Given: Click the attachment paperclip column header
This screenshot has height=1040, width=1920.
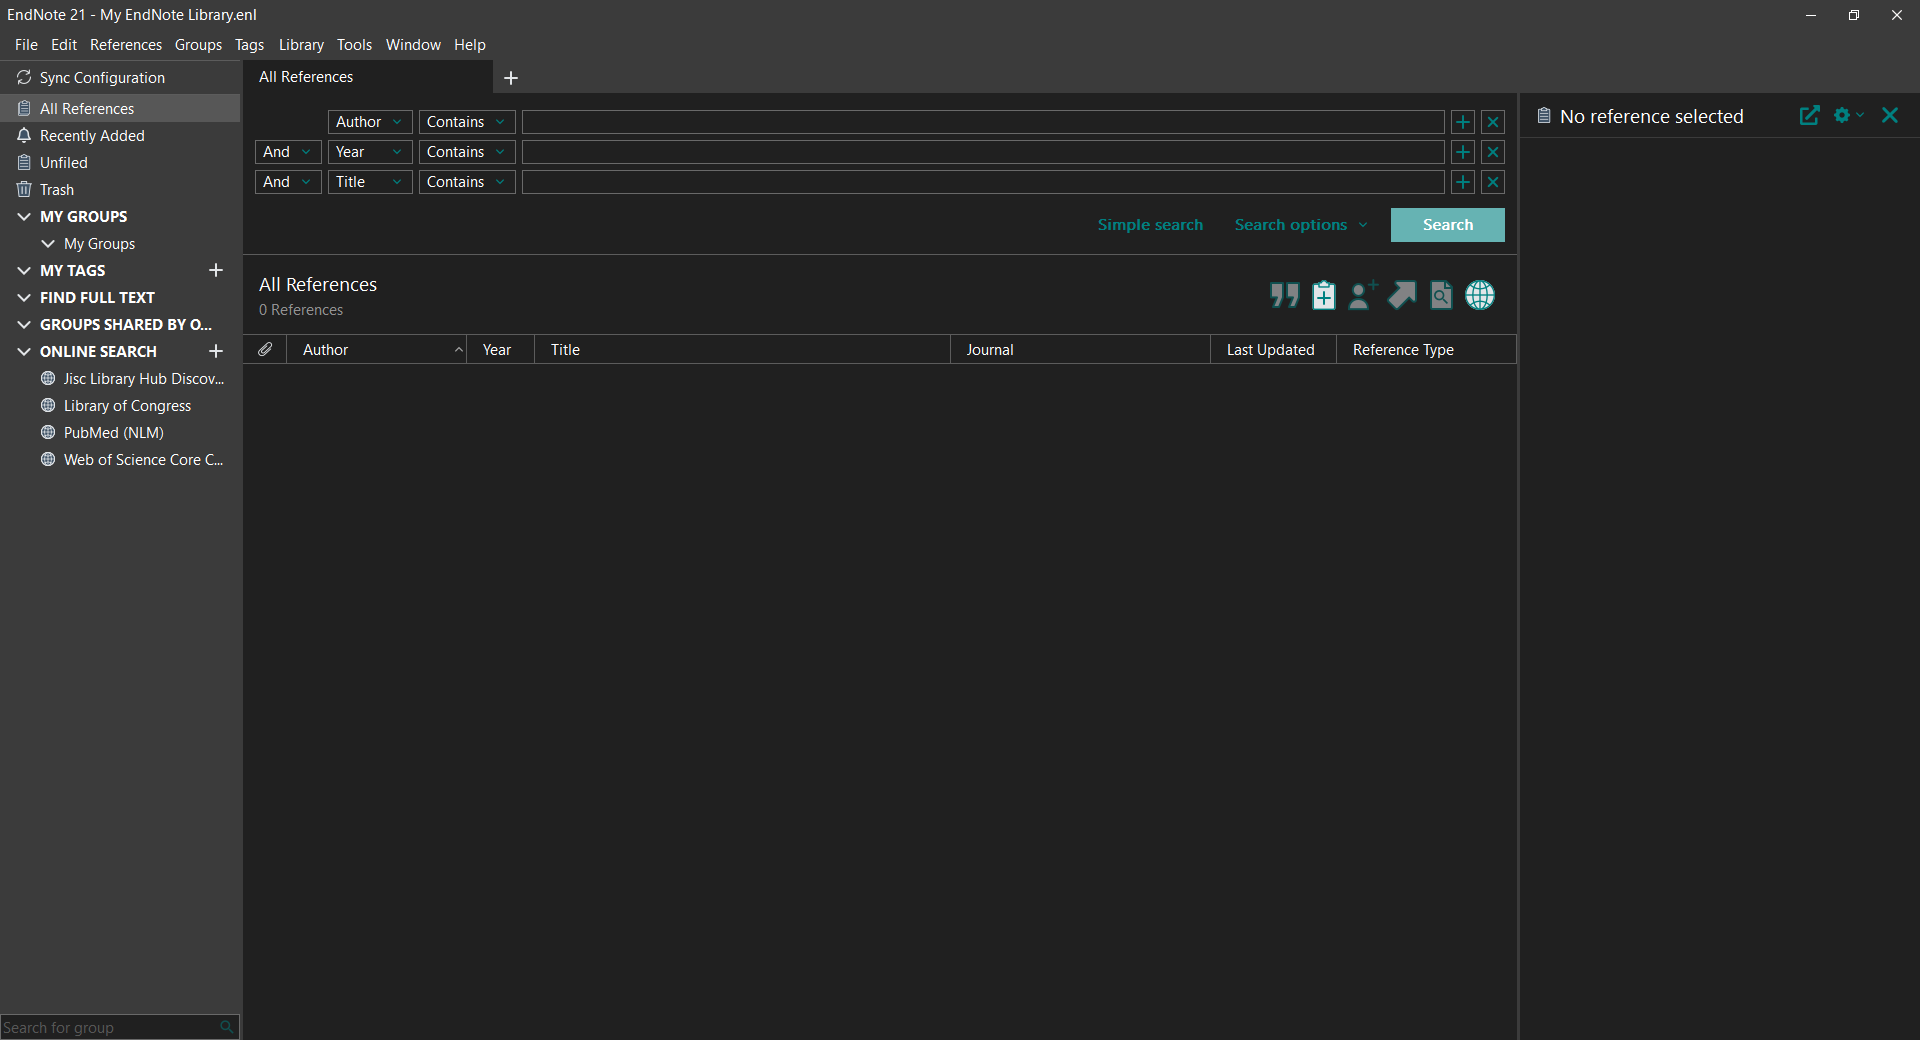Looking at the screenshot, I should point(265,349).
